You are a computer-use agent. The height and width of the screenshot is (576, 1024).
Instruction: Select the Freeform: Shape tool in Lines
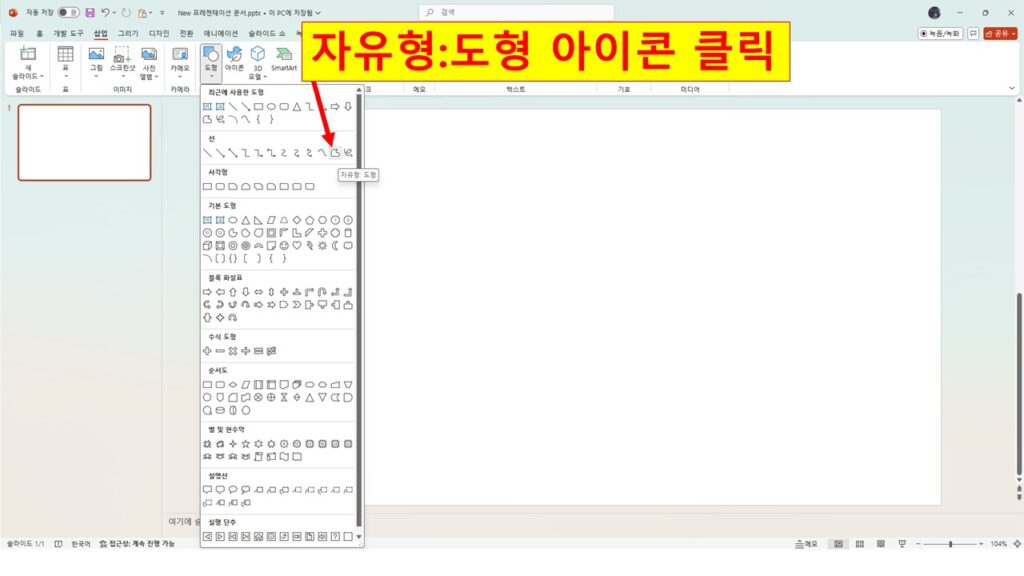tap(335, 153)
